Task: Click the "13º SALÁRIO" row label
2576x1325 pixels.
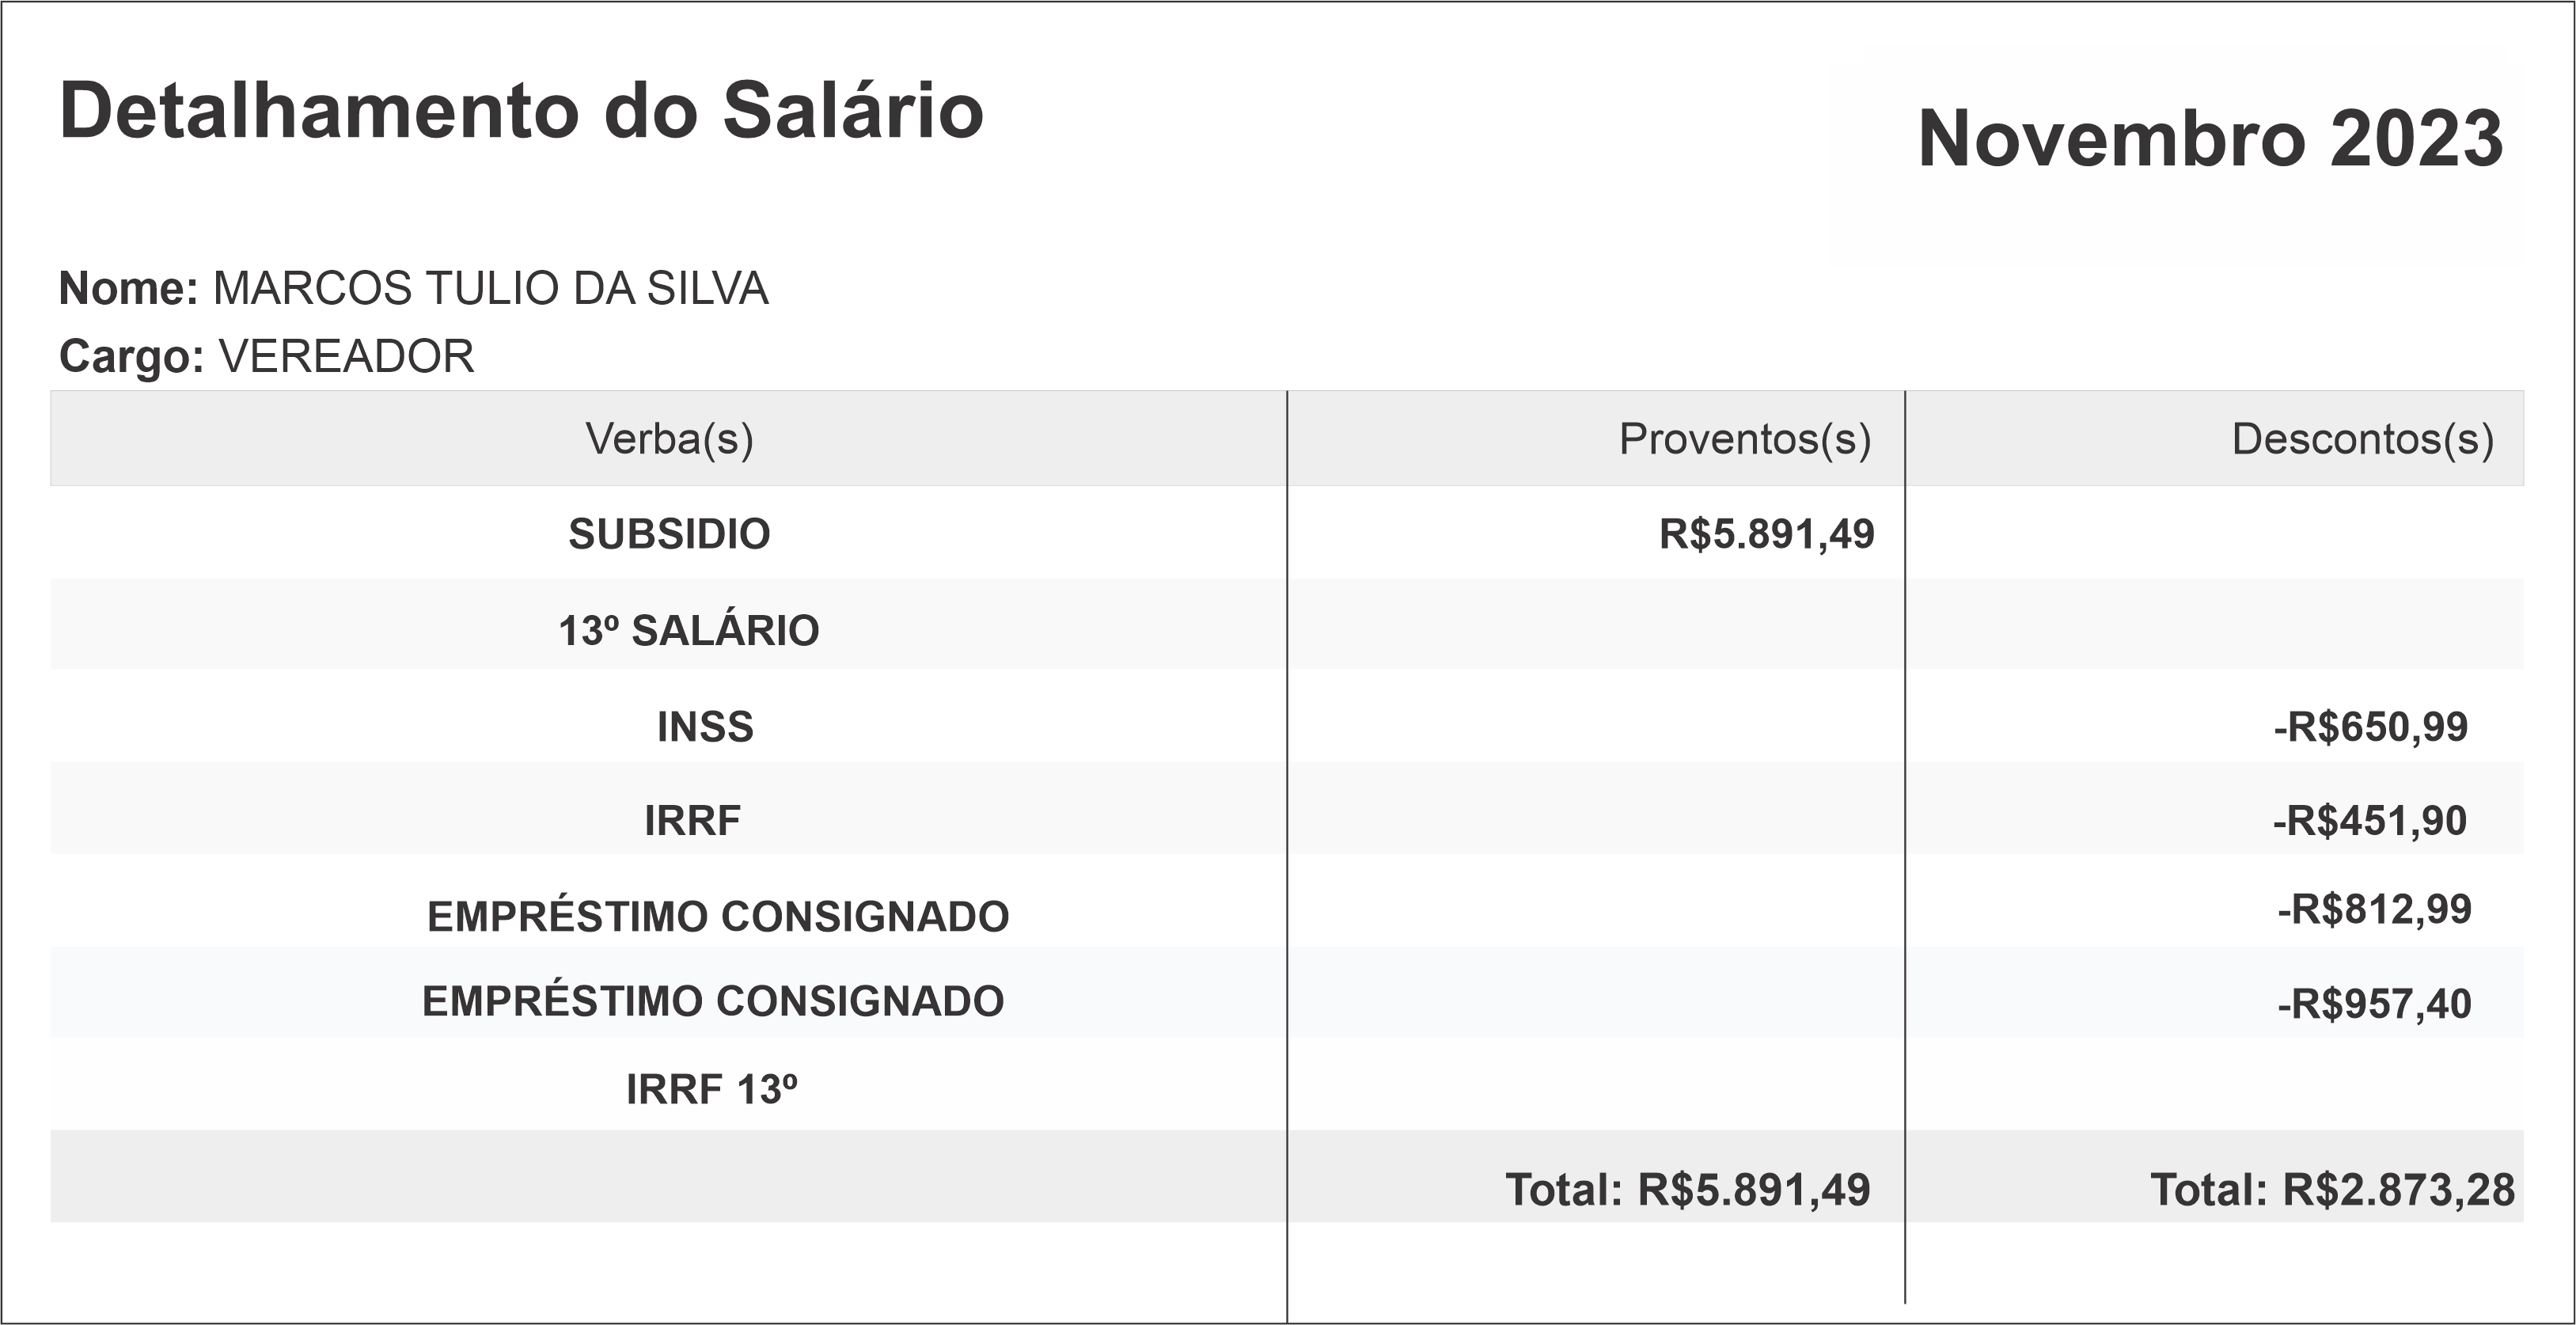Action: 688,631
